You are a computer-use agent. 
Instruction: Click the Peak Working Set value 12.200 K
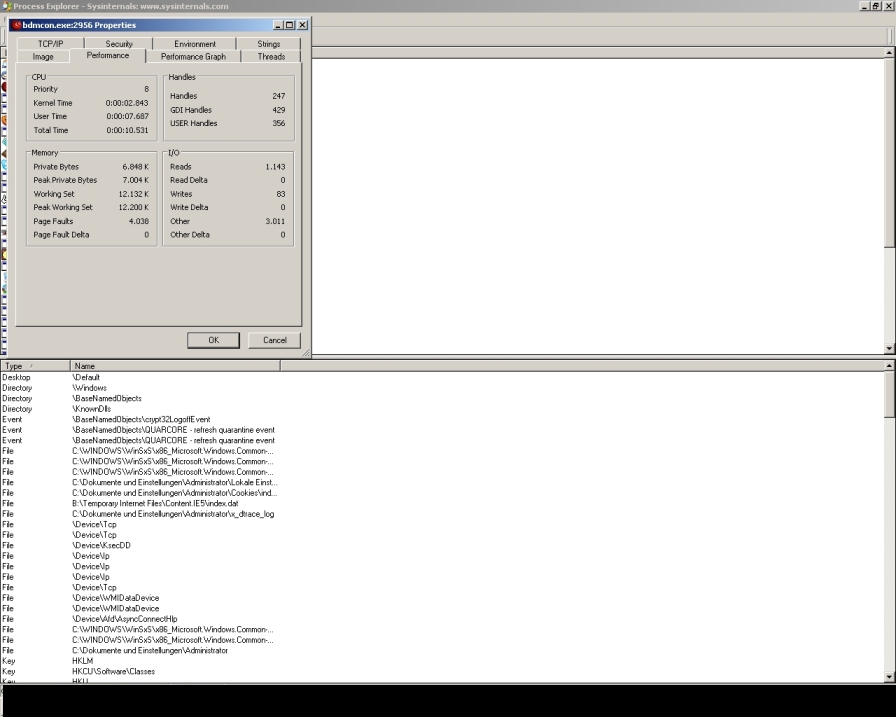click(x=134, y=207)
